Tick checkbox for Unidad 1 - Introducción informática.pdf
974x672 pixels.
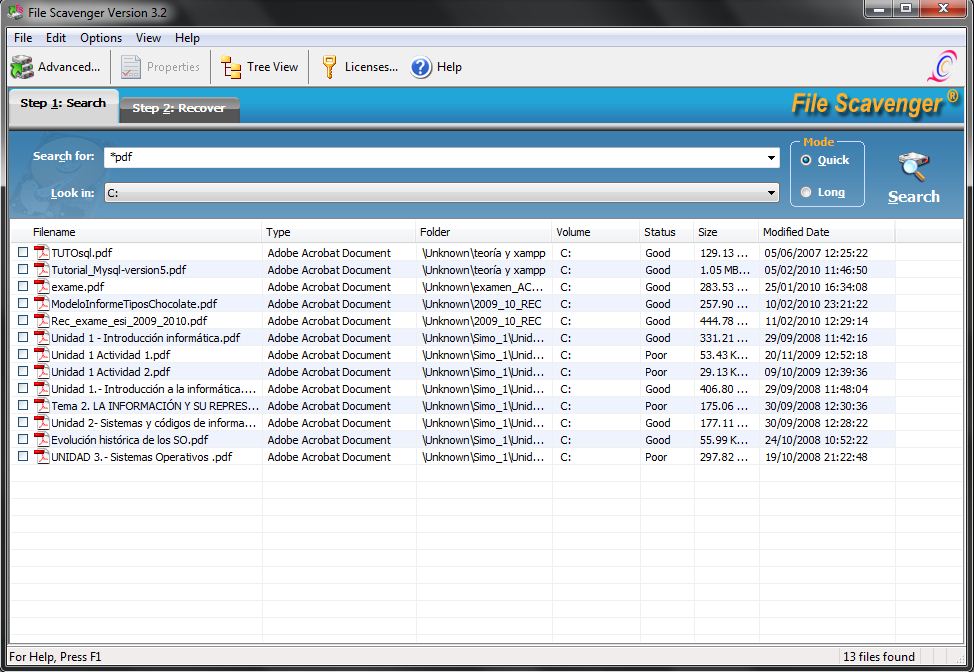click(23, 337)
